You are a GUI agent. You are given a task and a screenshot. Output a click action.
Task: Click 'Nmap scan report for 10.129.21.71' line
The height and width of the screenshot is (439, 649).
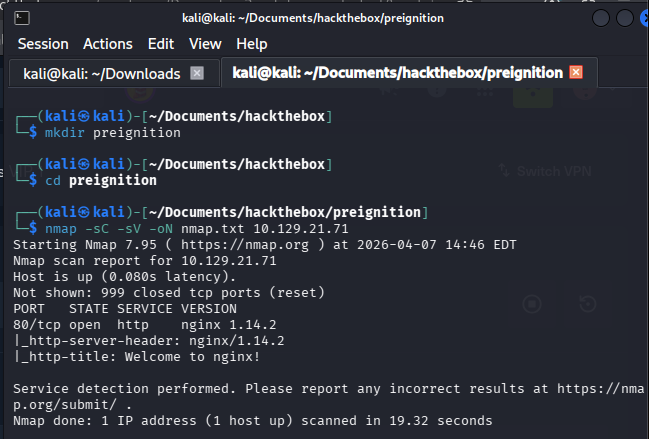click(144, 261)
